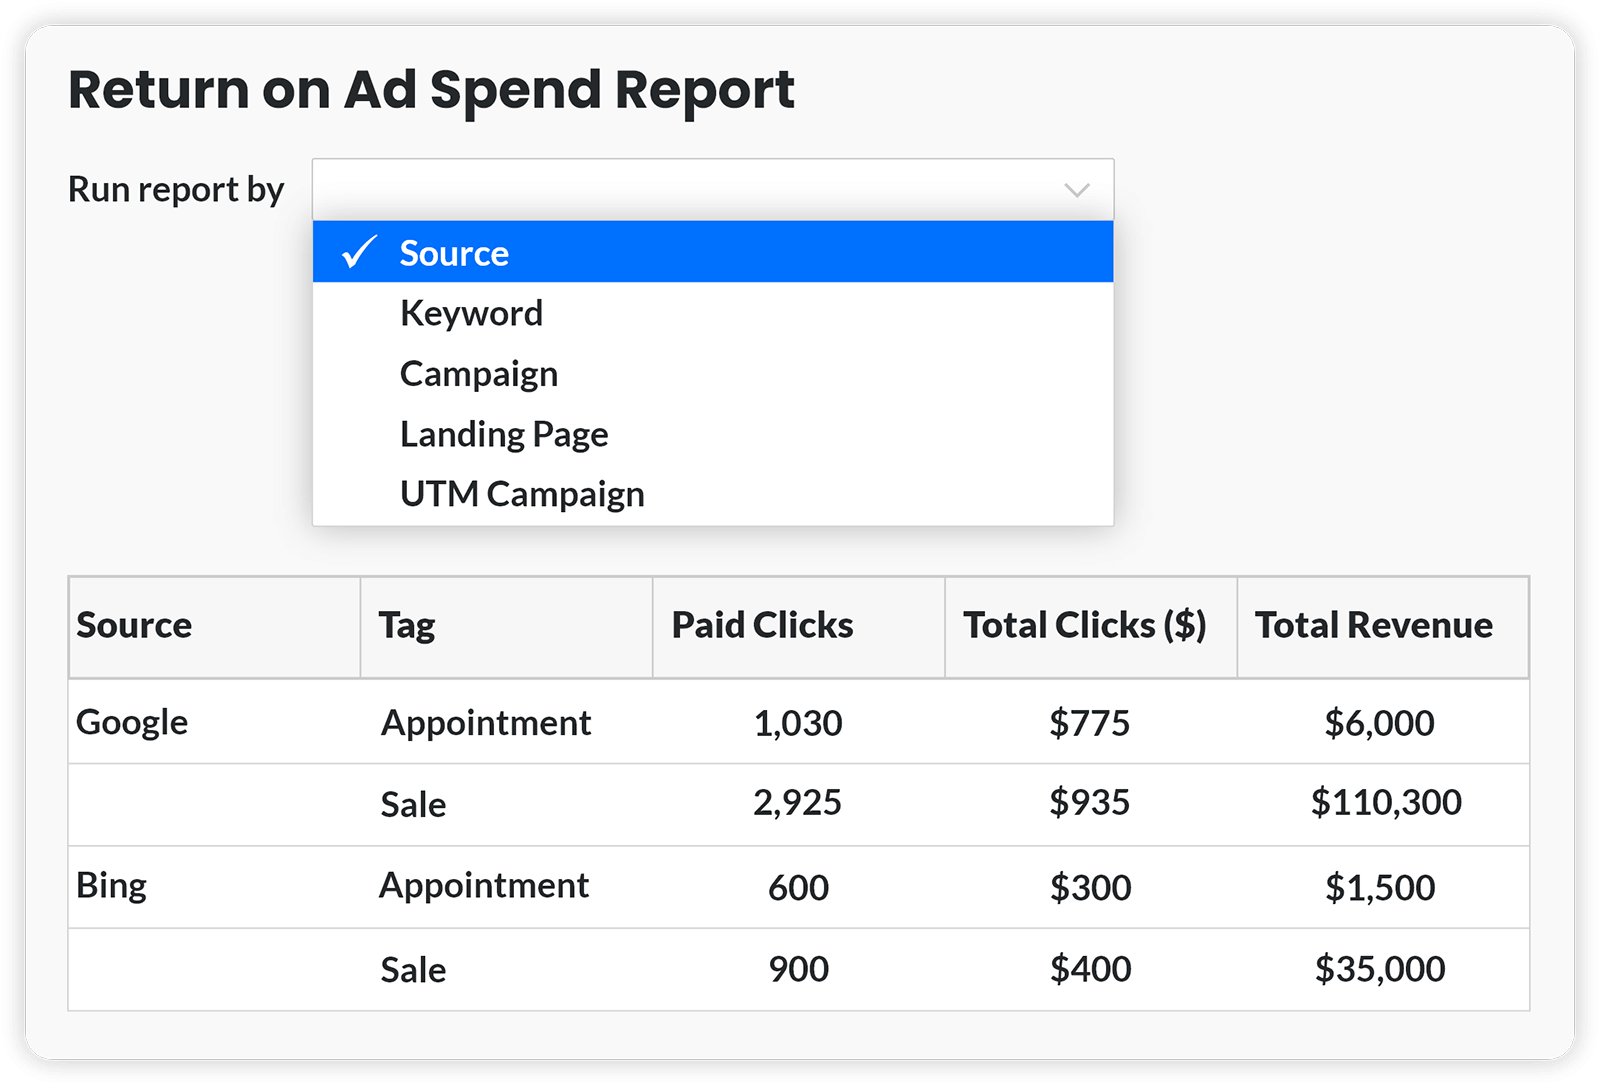The image size is (1600, 1085).
Task: Click the Source column header
Action: click(134, 625)
